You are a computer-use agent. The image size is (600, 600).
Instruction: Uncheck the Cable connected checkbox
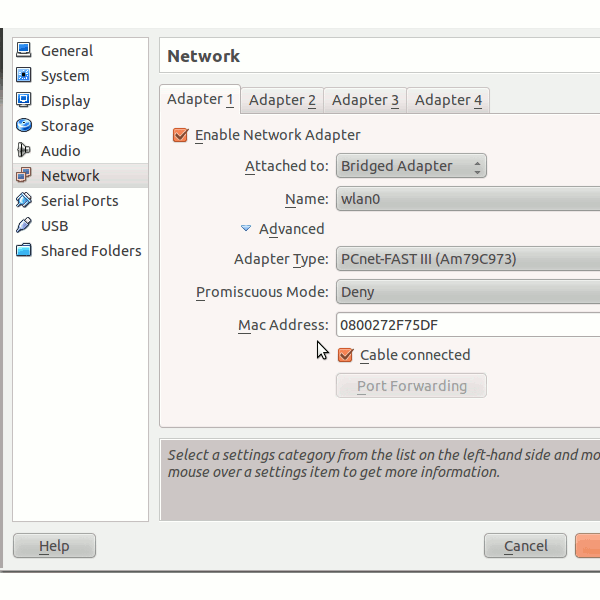point(346,355)
